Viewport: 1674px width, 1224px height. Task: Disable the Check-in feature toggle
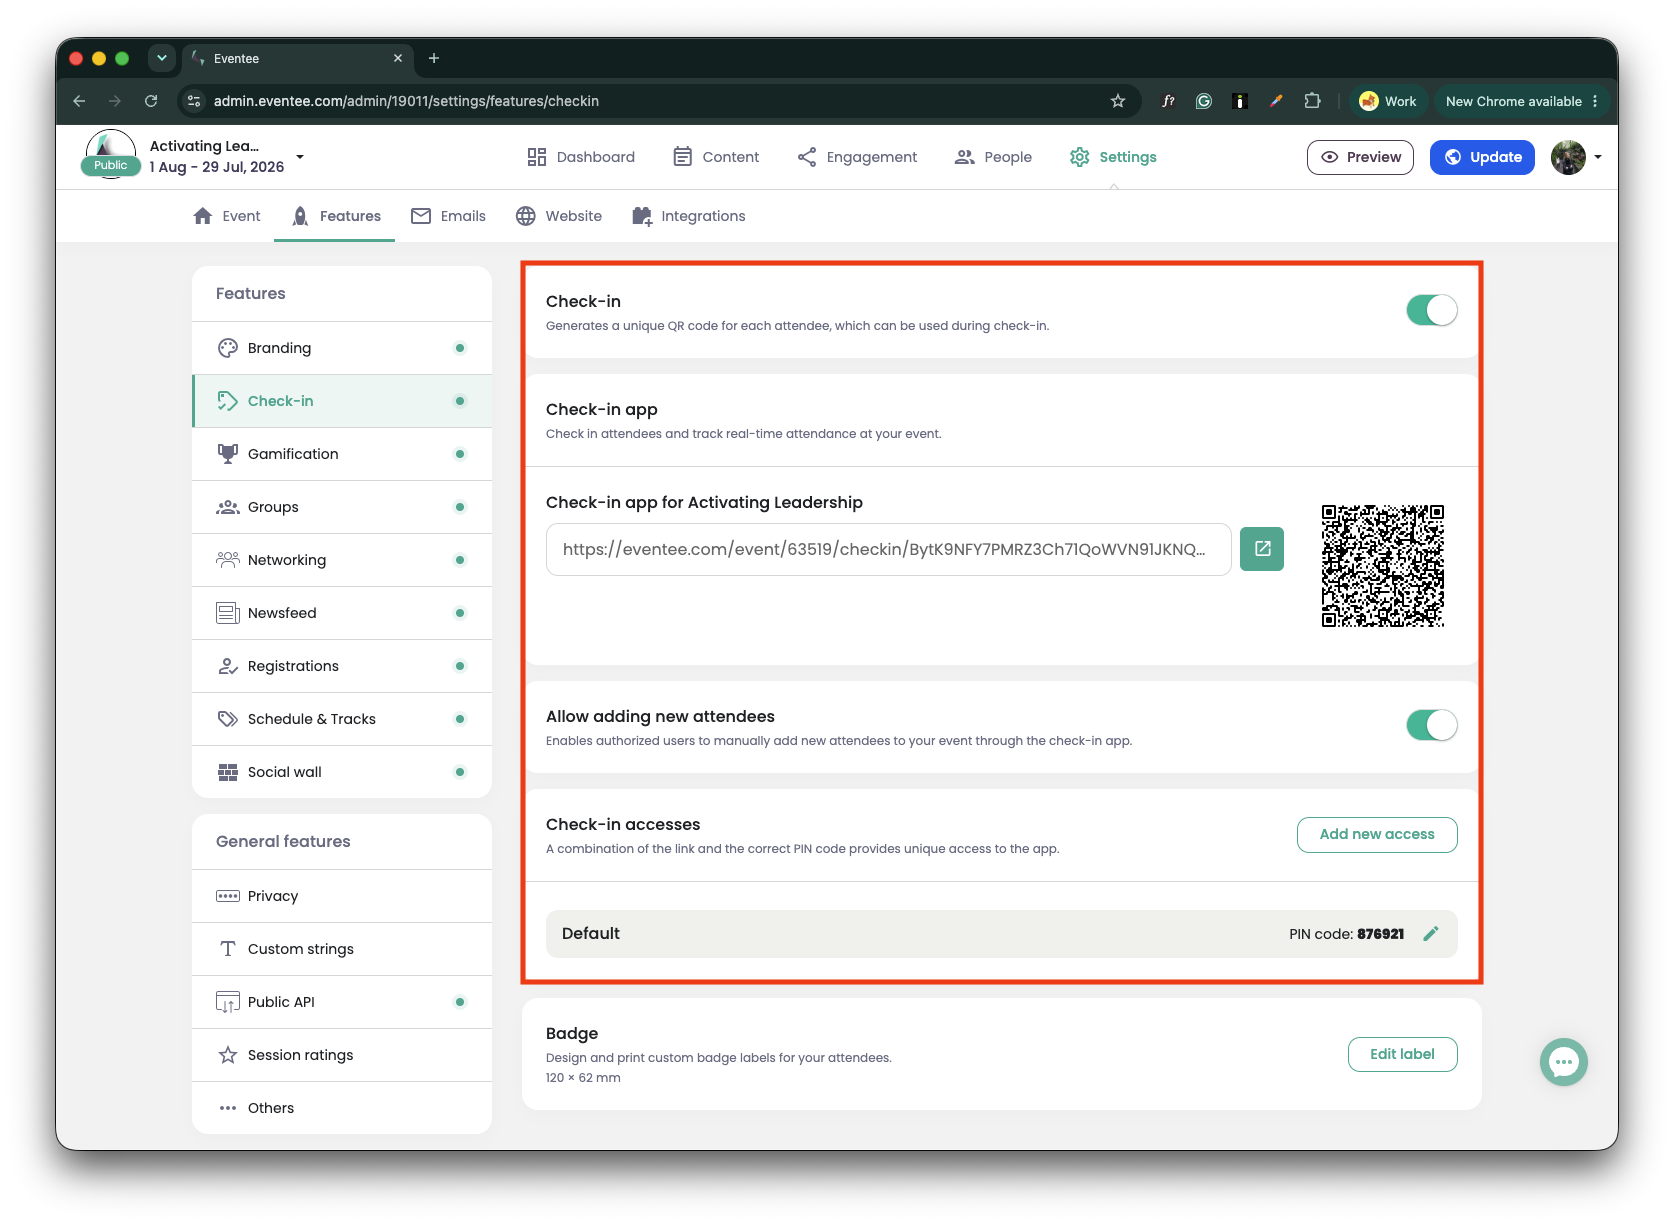(1432, 310)
